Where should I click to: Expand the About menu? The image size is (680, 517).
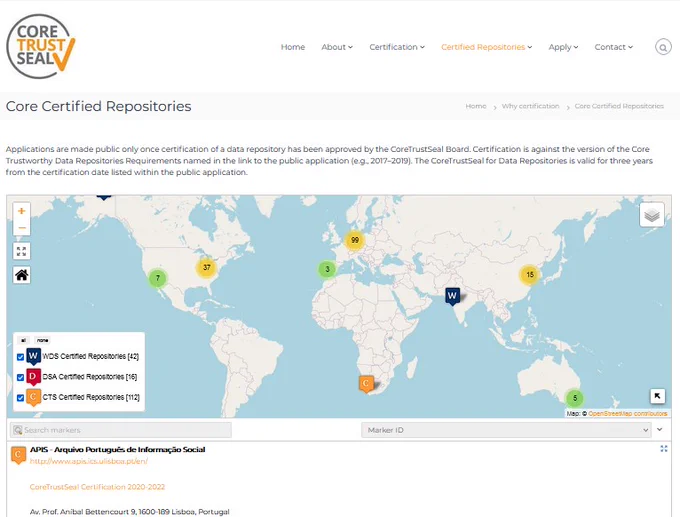[337, 47]
